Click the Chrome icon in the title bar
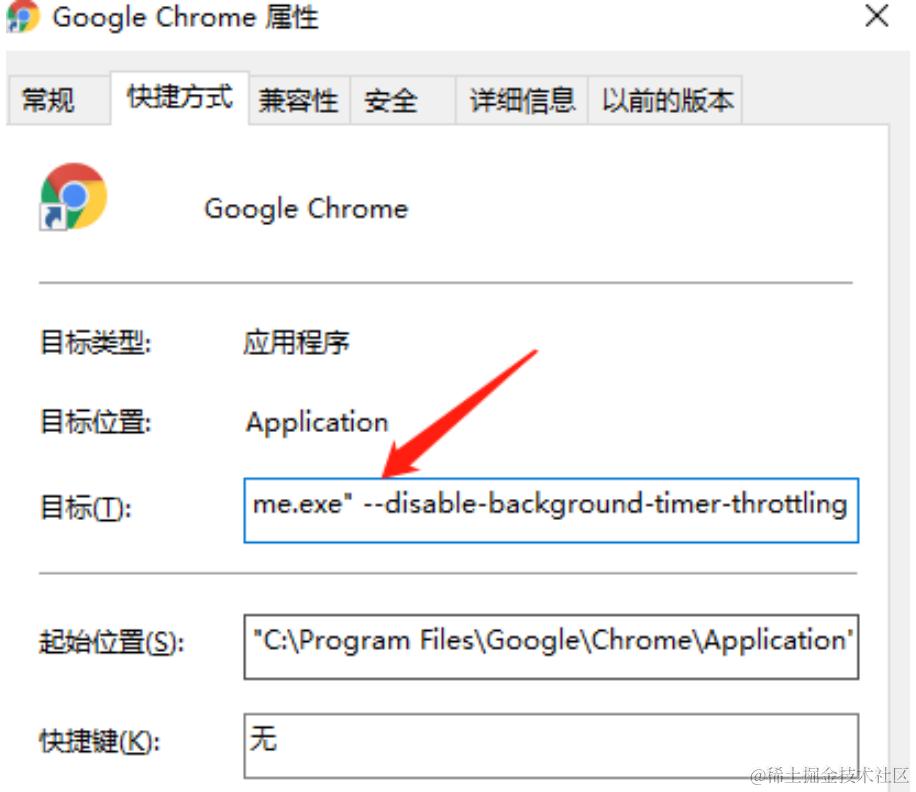 (22, 16)
